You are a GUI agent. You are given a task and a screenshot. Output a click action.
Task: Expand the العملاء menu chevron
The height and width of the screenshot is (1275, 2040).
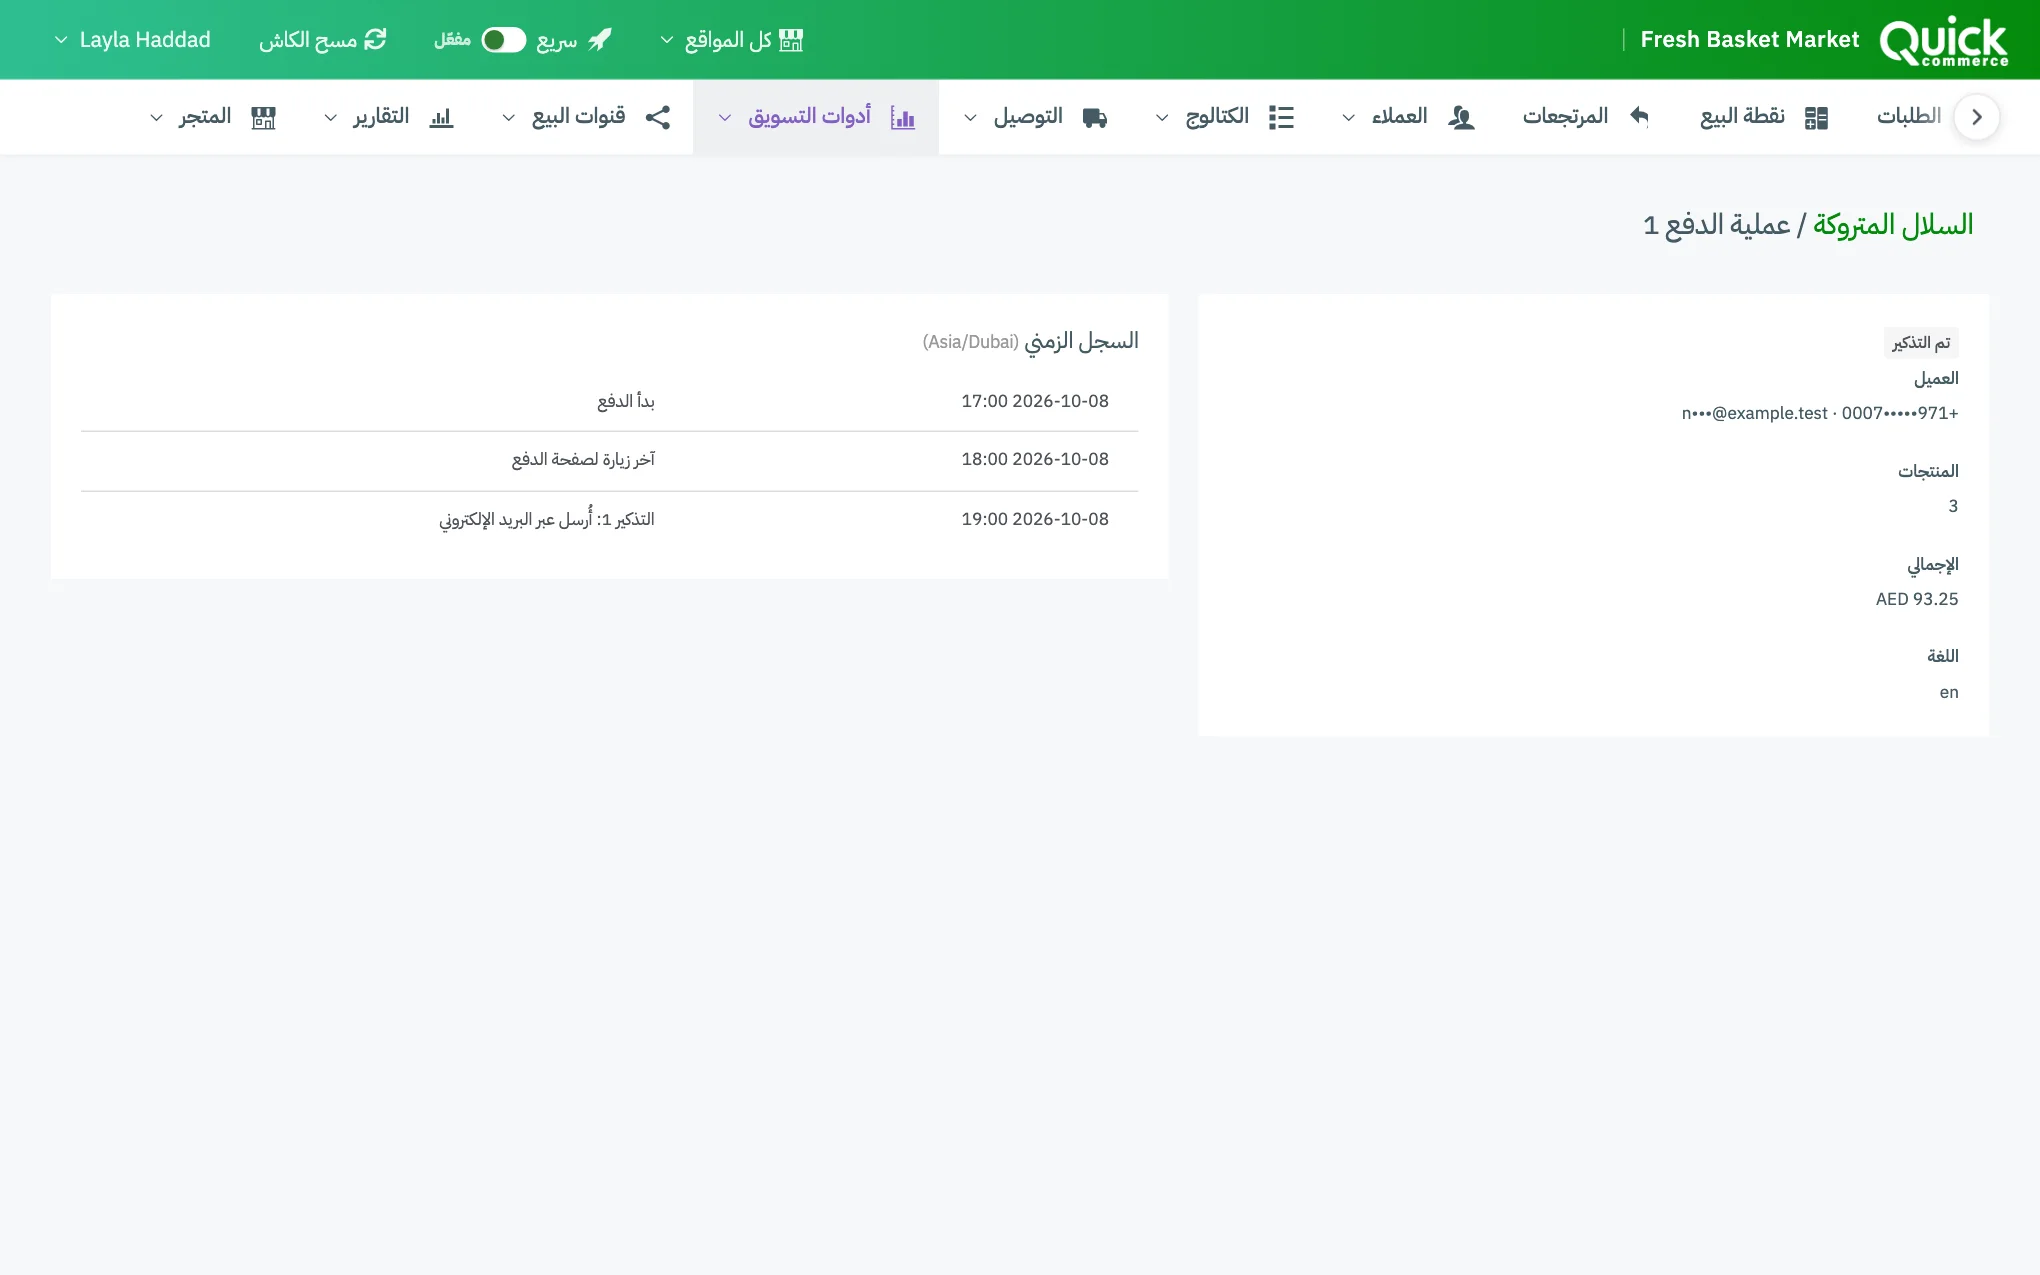point(1349,118)
